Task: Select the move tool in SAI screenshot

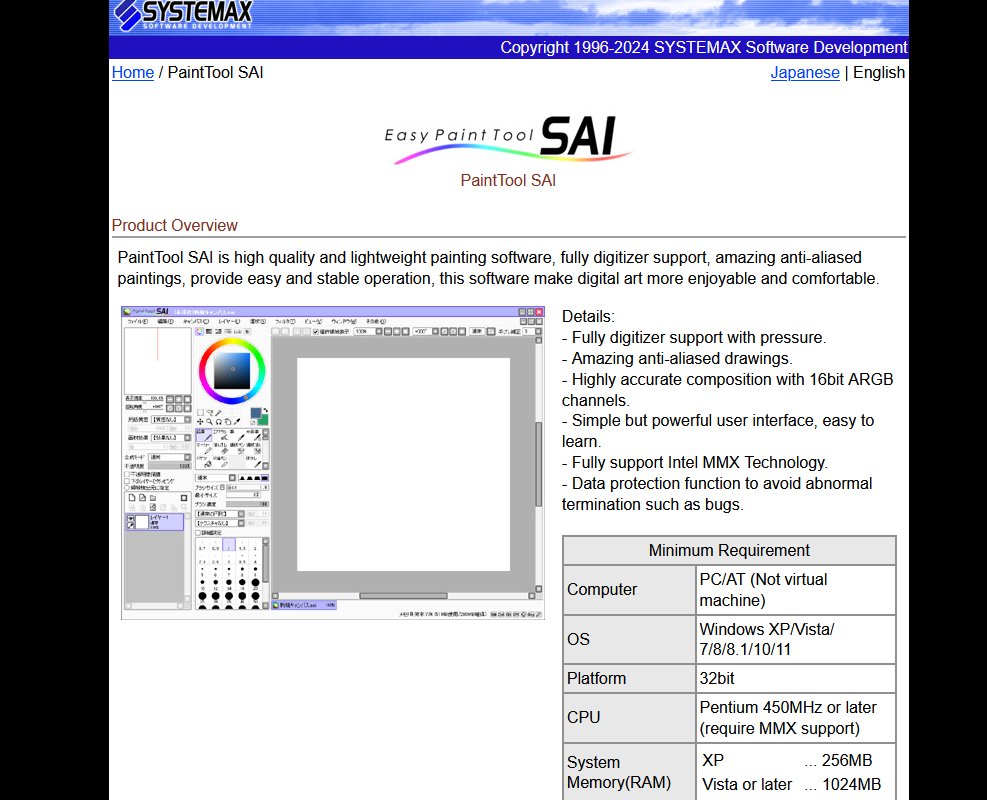Action: tap(200, 422)
